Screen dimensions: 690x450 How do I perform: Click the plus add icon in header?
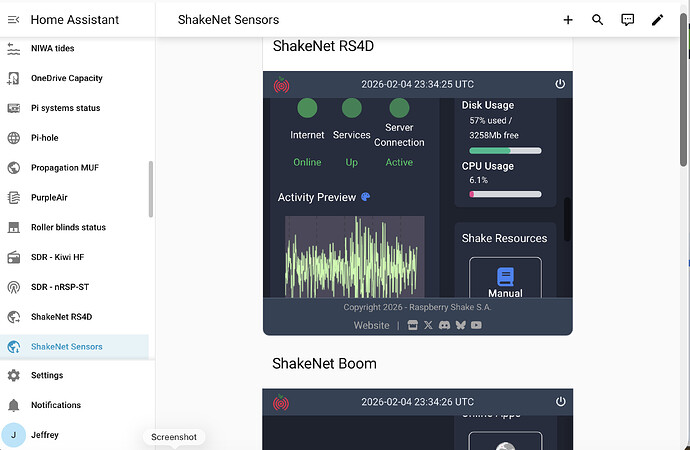click(x=568, y=19)
